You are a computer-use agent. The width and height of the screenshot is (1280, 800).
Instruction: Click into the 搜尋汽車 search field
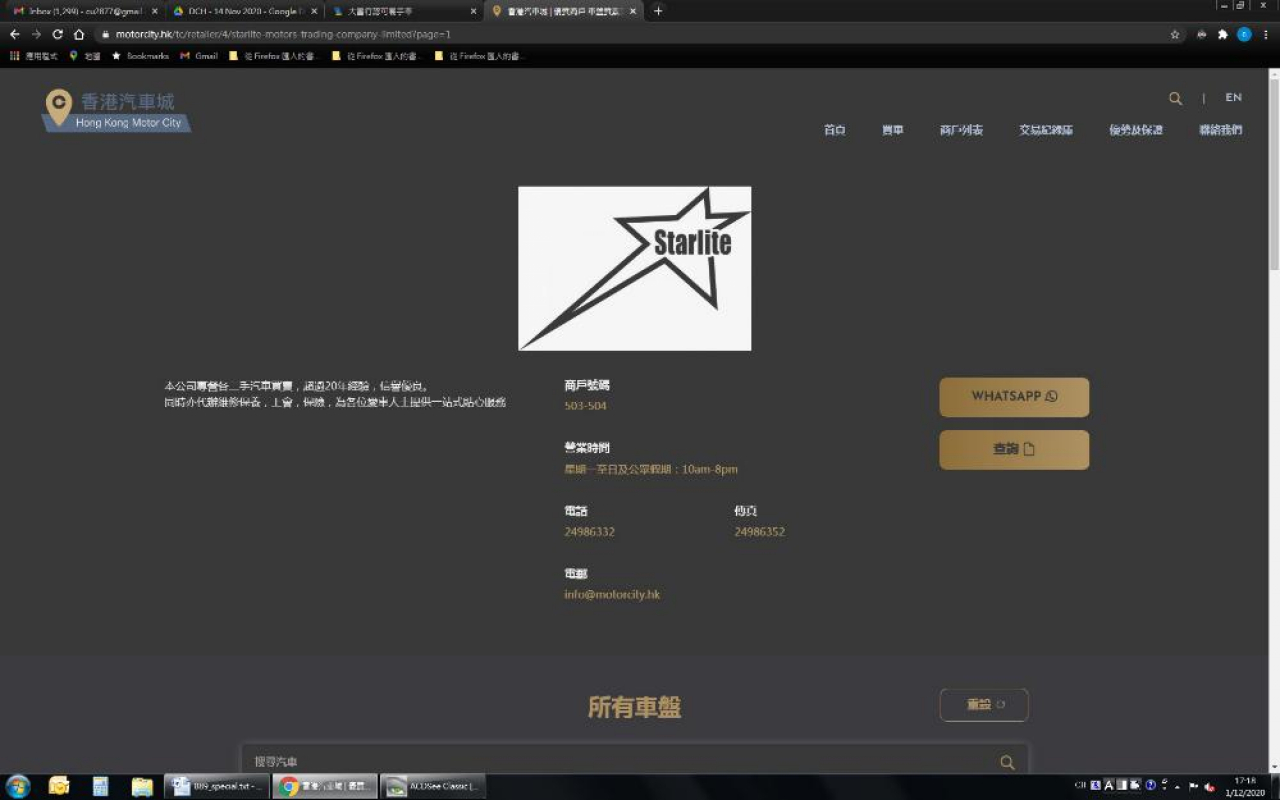[x=620, y=762]
